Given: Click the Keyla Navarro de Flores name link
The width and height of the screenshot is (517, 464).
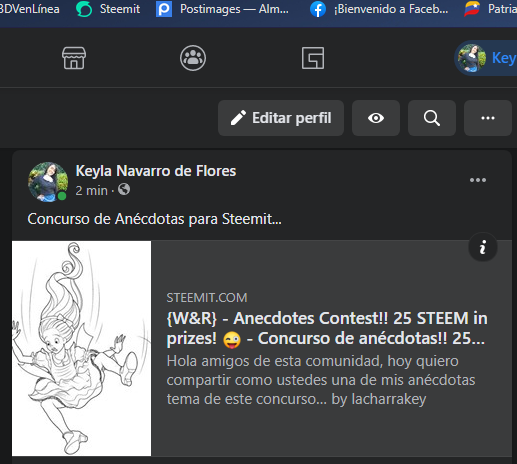Looking at the screenshot, I should [x=156, y=171].
